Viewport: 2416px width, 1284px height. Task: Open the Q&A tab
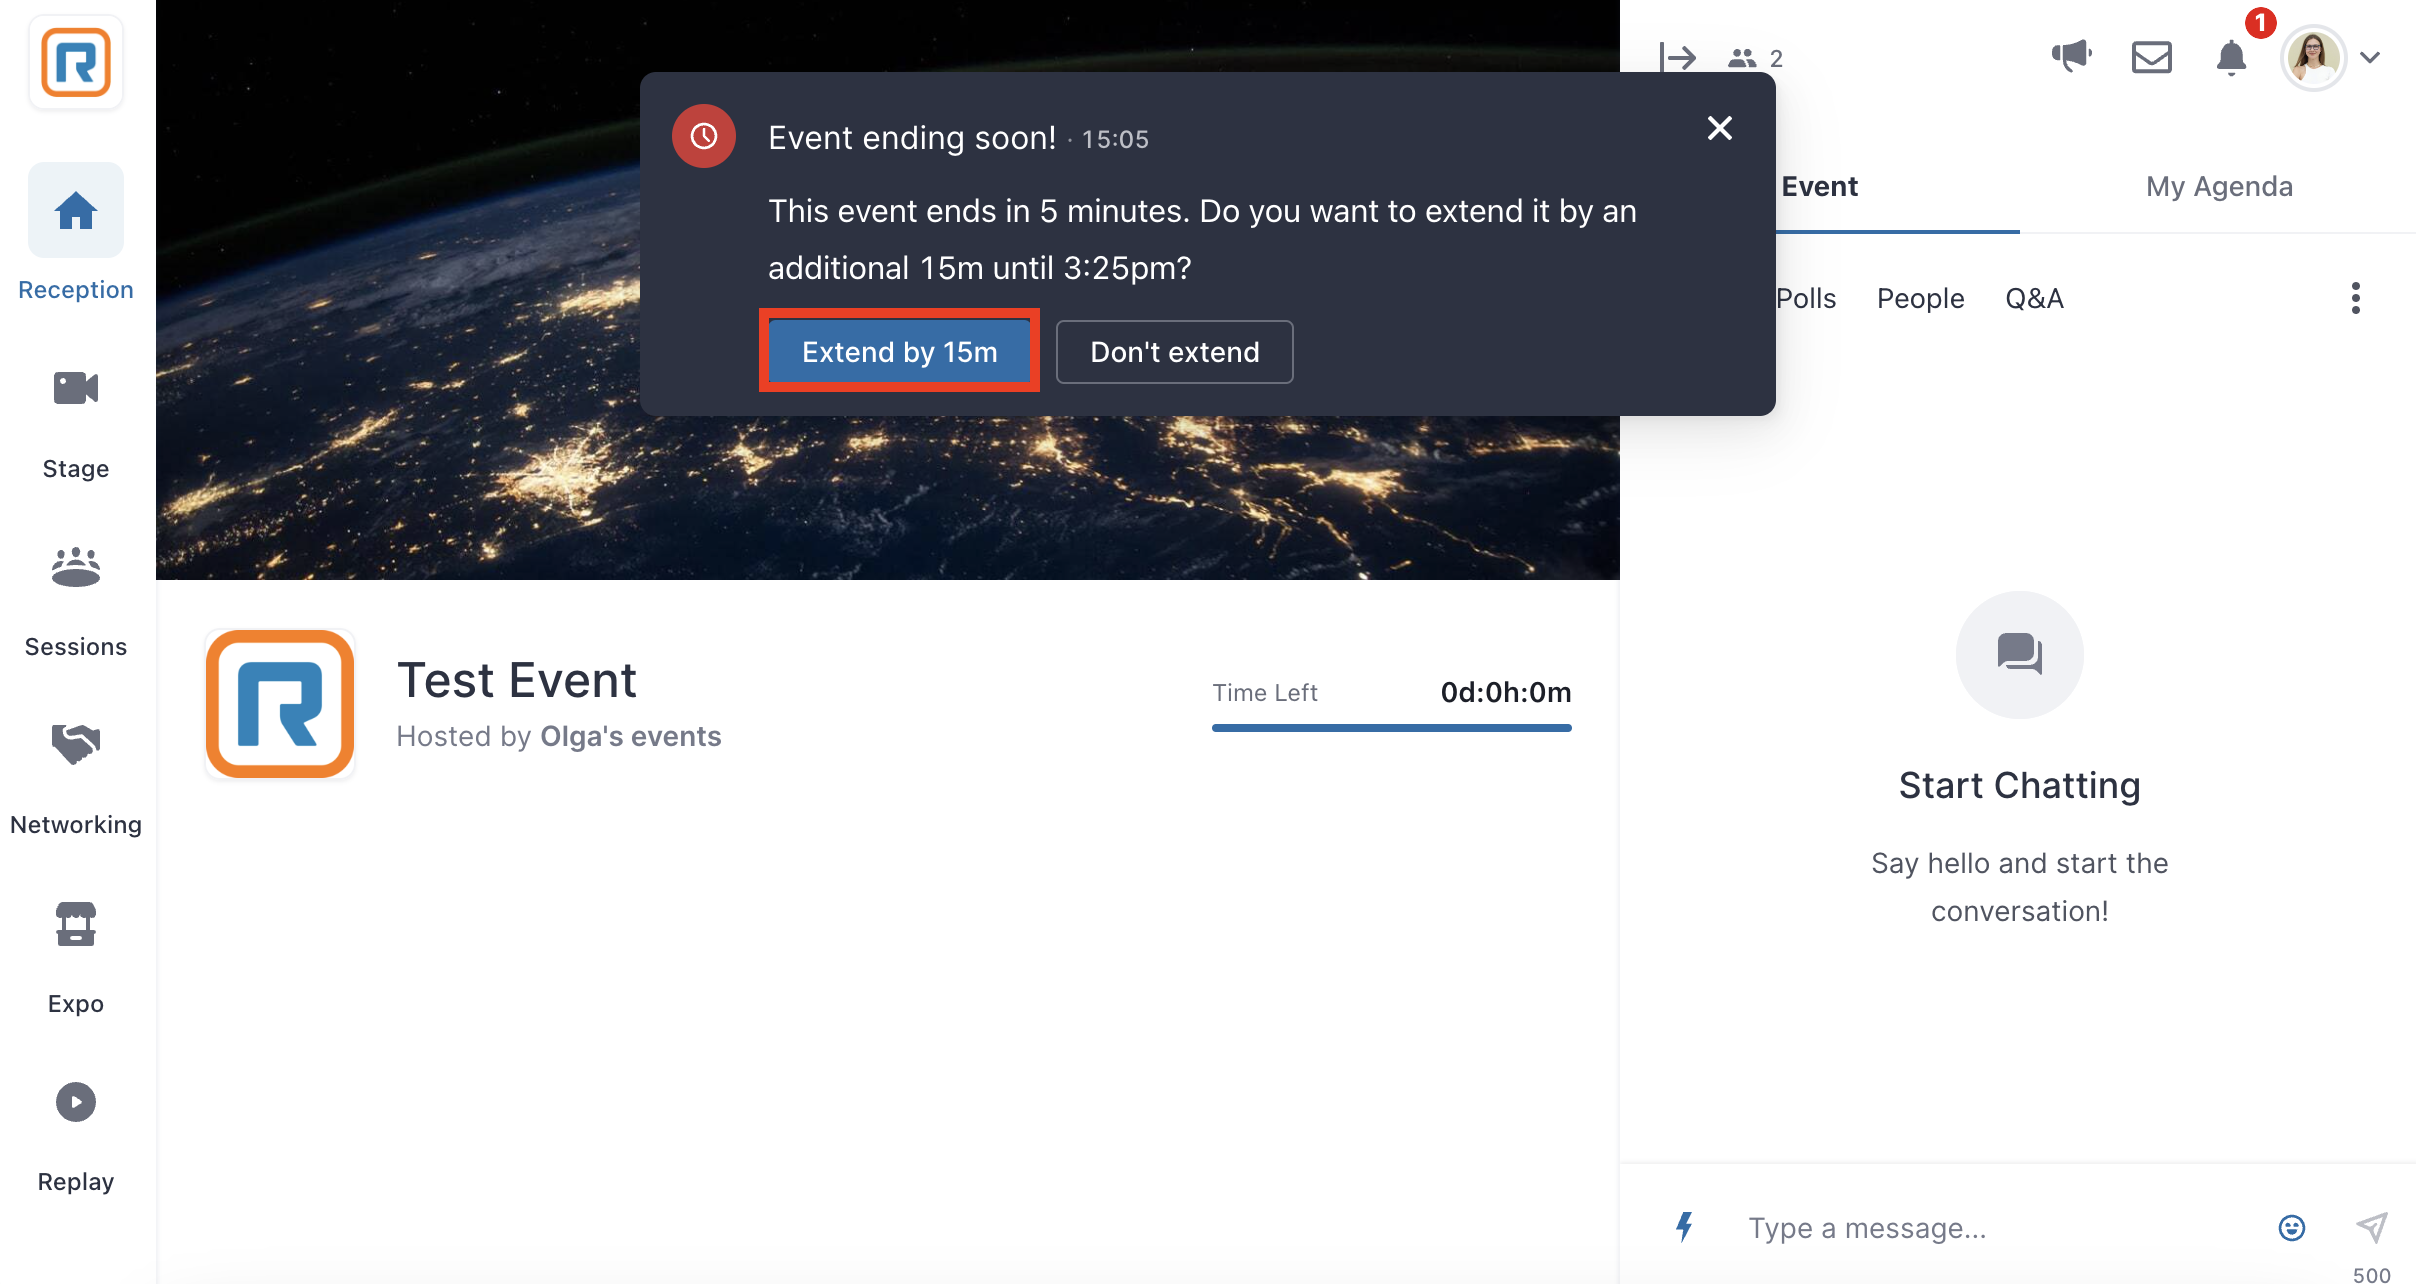pos(2034,298)
